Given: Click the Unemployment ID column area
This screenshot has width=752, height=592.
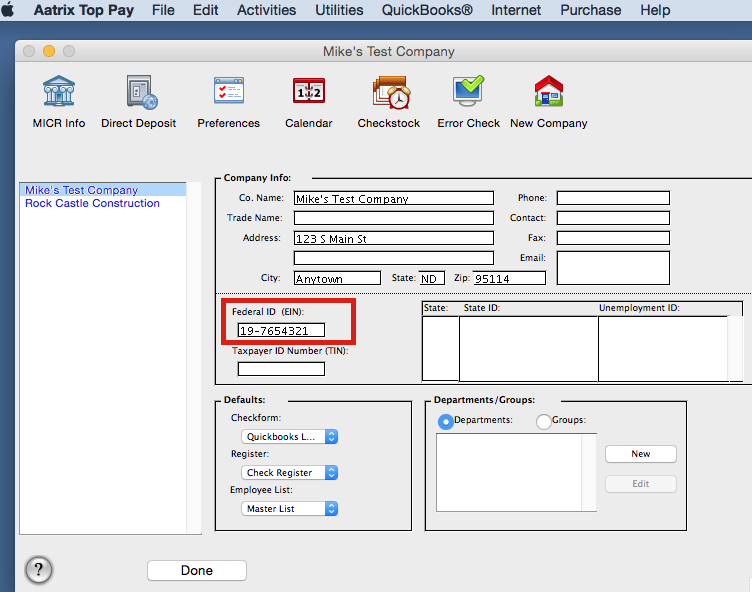Looking at the screenshot, I should (663, 348).
